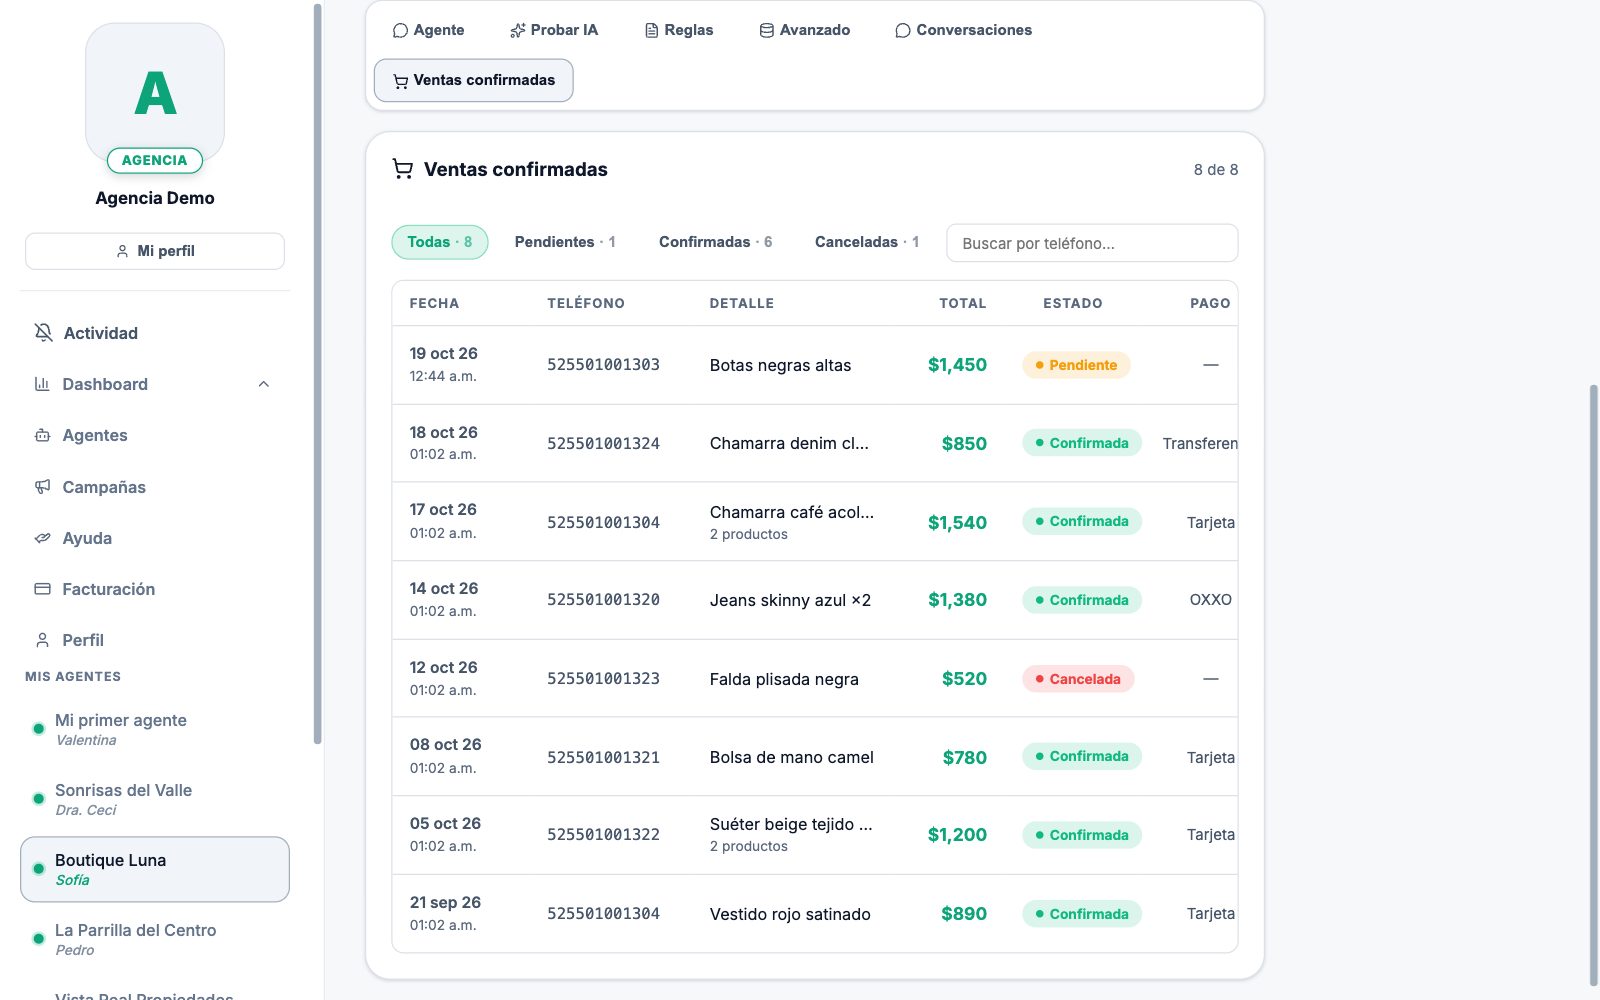
Task: Collapse the Dashboard menu chevron
Action: click(264, 384)
